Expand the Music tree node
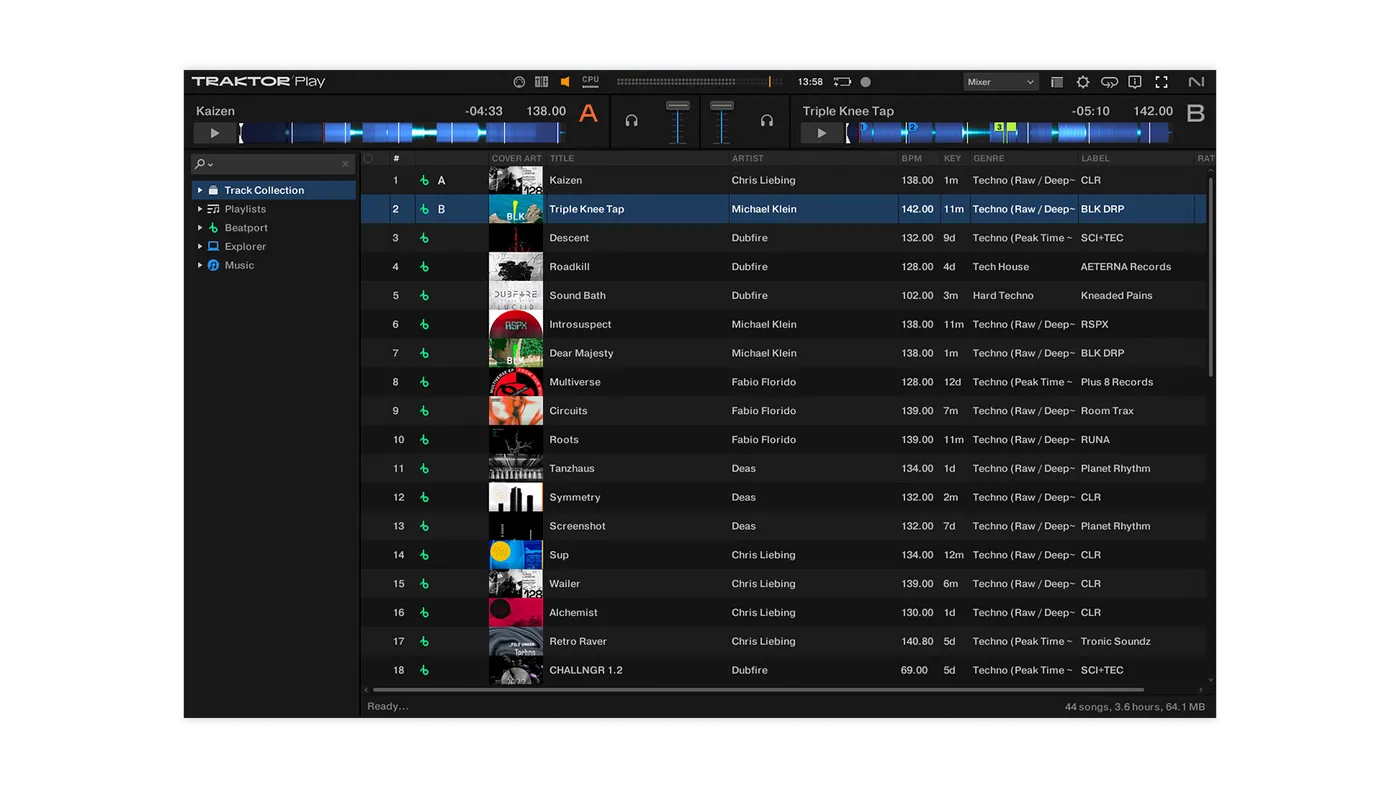Image resolution: width=1400 pixels, height=788 pixels. click(200, 265)
